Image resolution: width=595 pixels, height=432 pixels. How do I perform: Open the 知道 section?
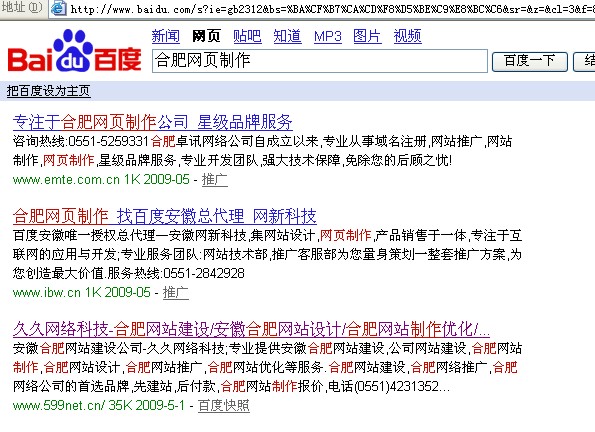pyautogui.click(x=287, y=36)
